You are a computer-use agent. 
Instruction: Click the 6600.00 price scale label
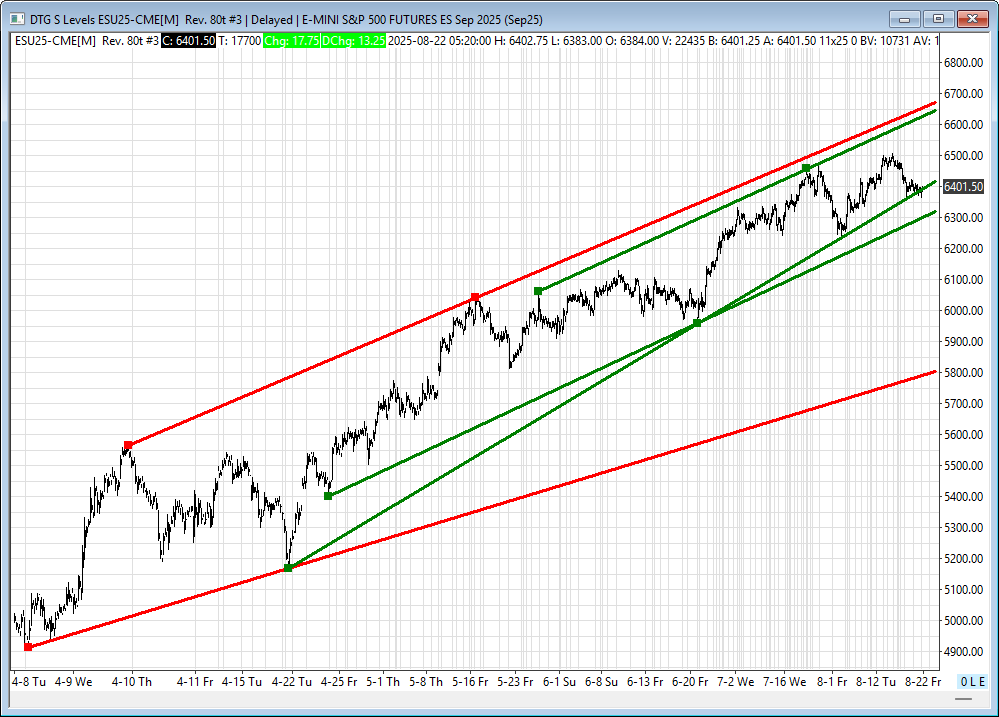coord(963,124)
